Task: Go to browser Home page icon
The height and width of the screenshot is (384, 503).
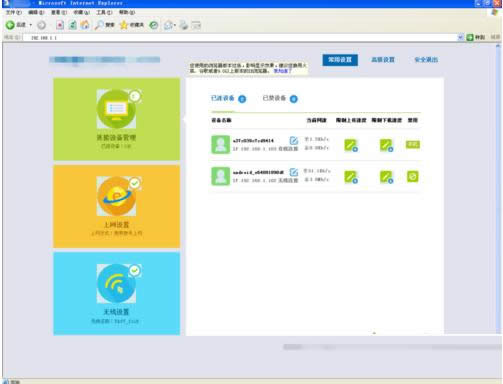Action: tap(85, 25)
